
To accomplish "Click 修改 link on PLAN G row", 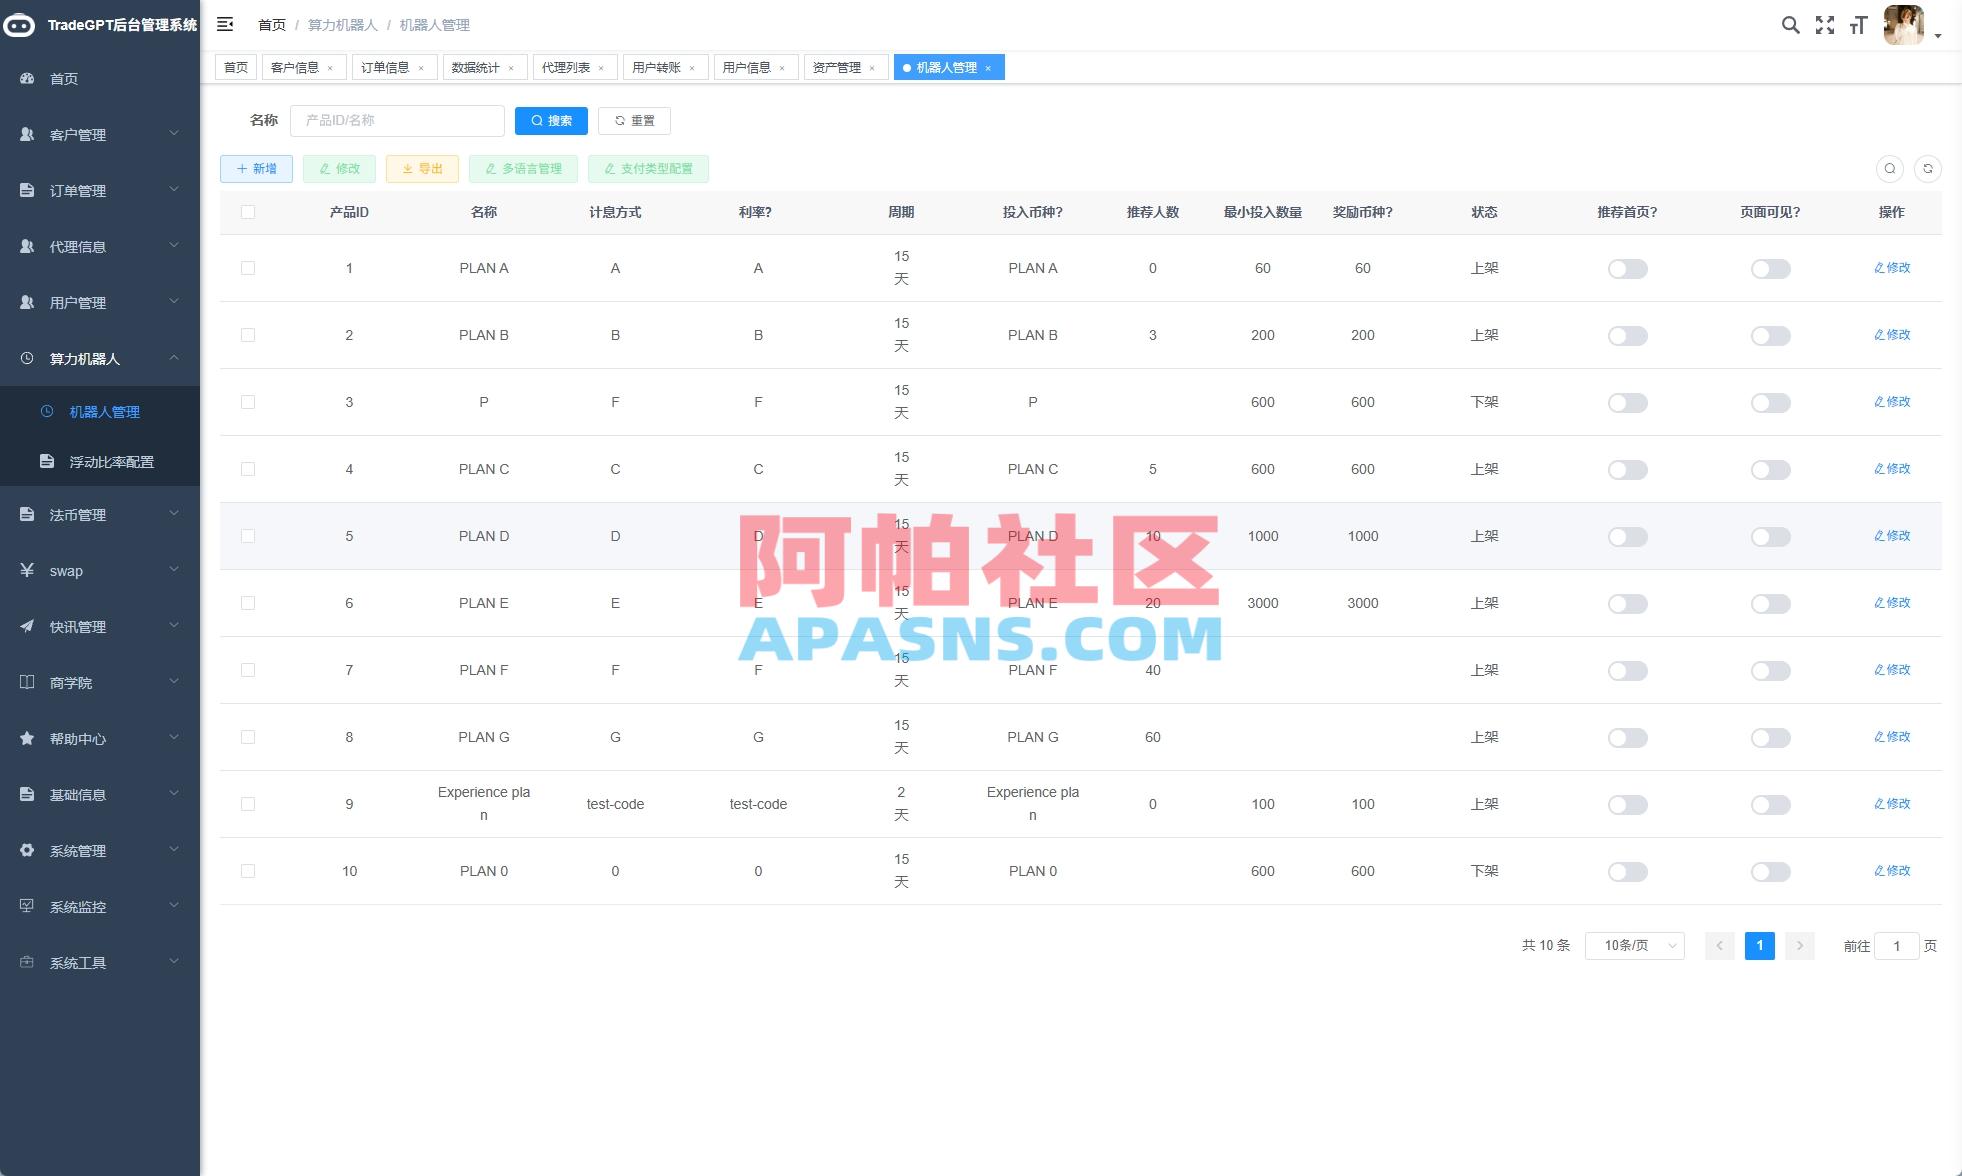I will click(x=1892, y=737).
